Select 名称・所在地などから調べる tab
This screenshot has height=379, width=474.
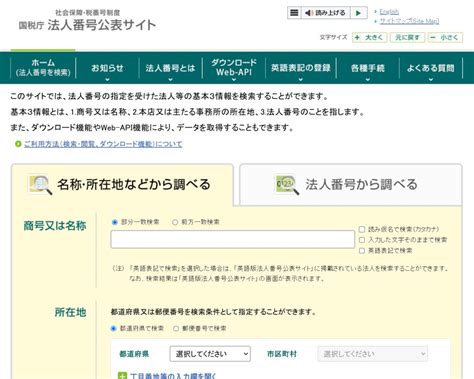click(122, 185)
